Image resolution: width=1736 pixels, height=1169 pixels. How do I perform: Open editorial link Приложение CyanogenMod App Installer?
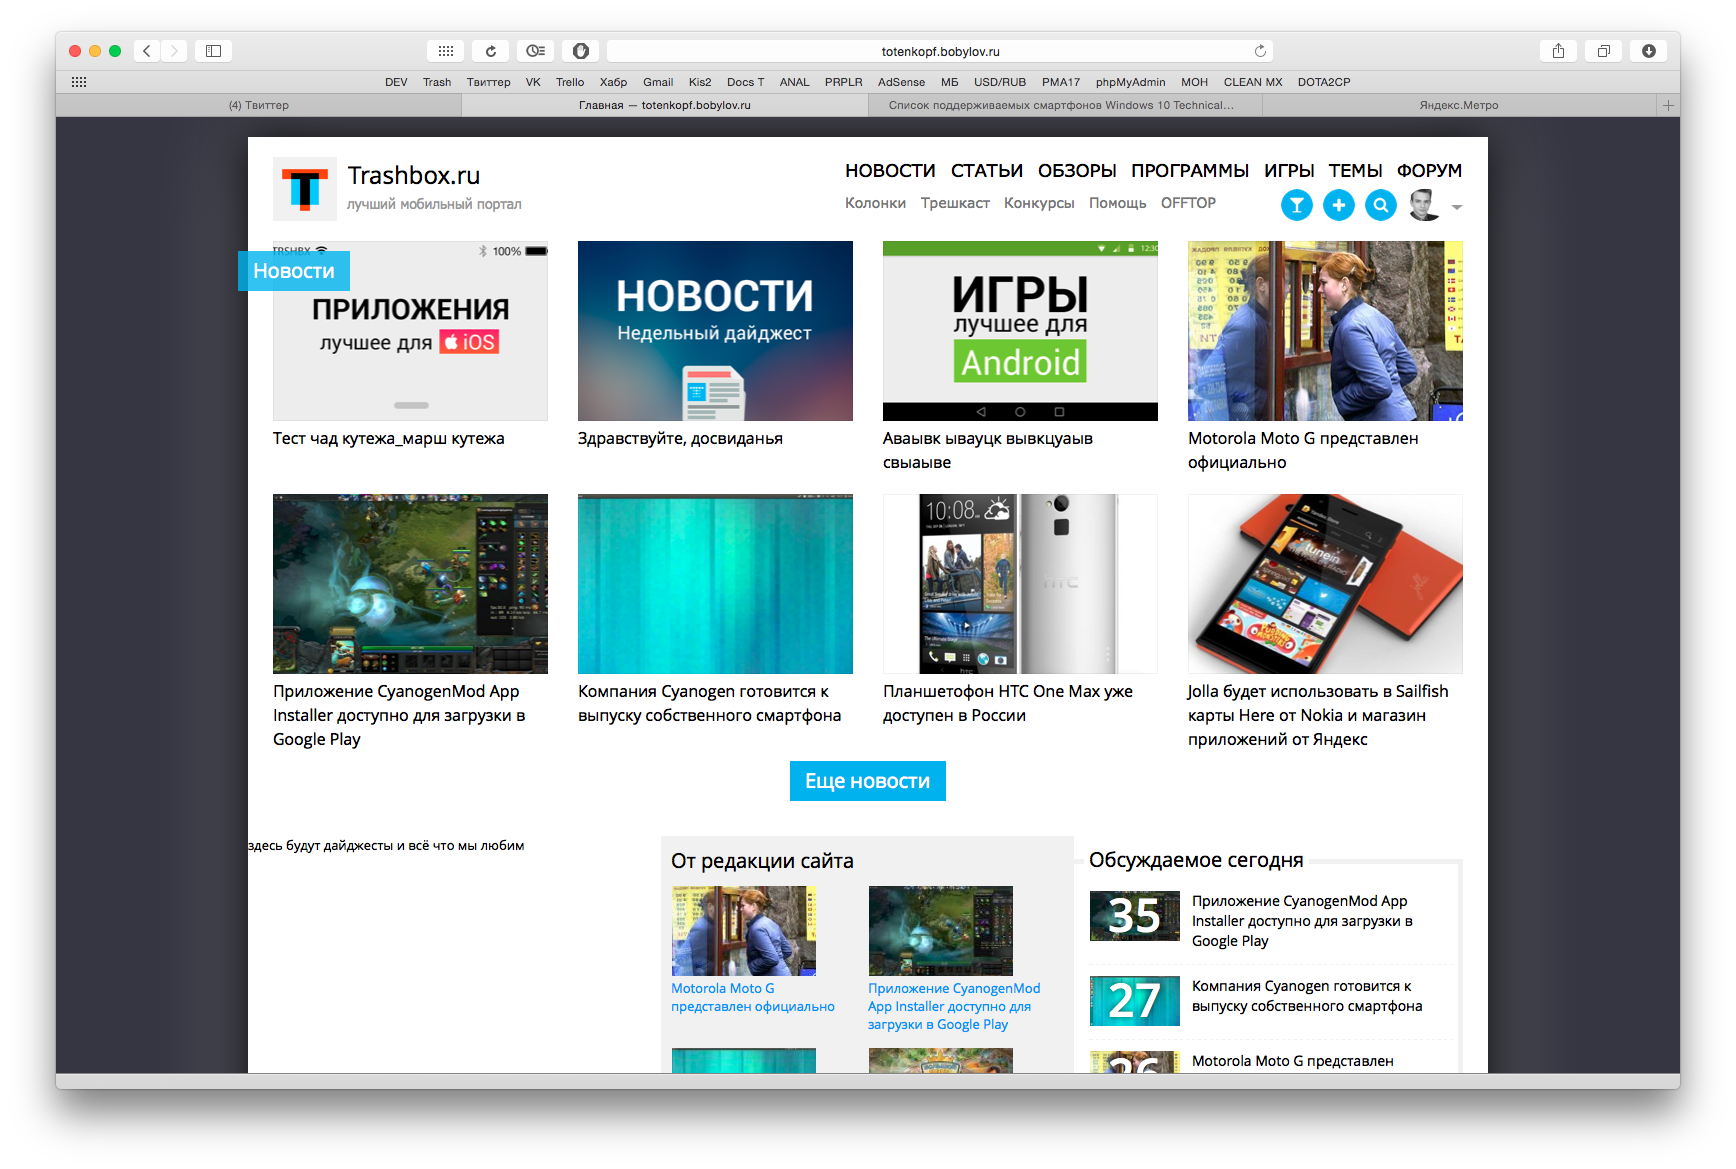(x=954, y=1007)
